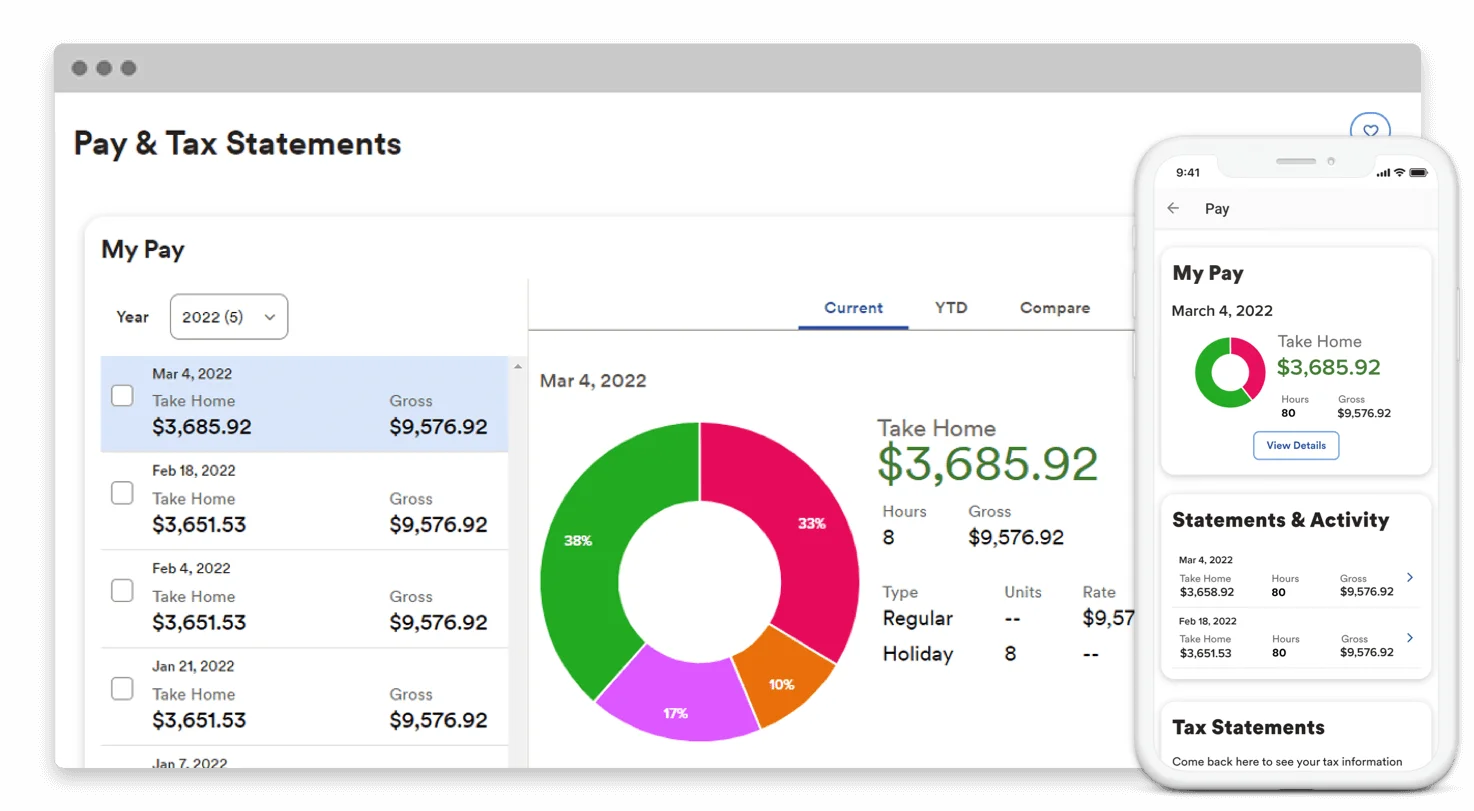
Task: Click the cellular signal icon on the phone
Action: pos(1385,172)
